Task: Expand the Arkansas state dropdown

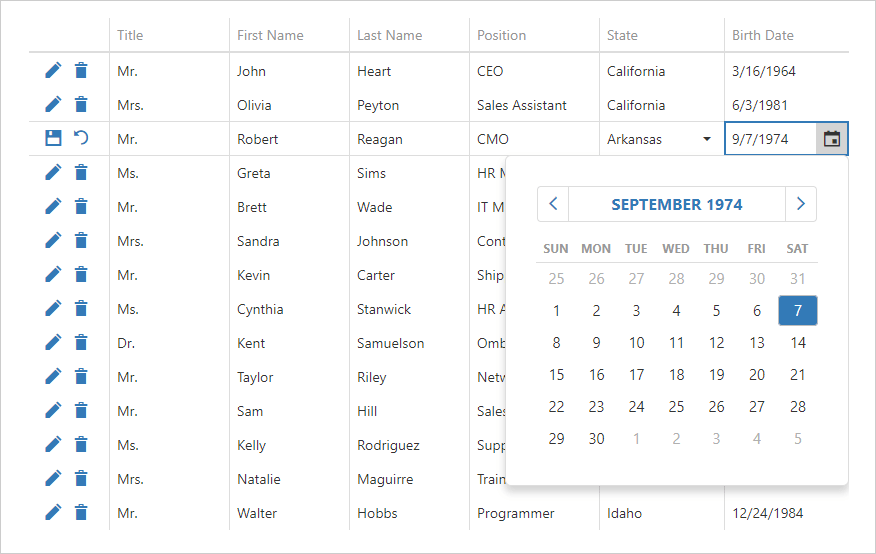Action: pyautogui.click(x=707, y=139)
